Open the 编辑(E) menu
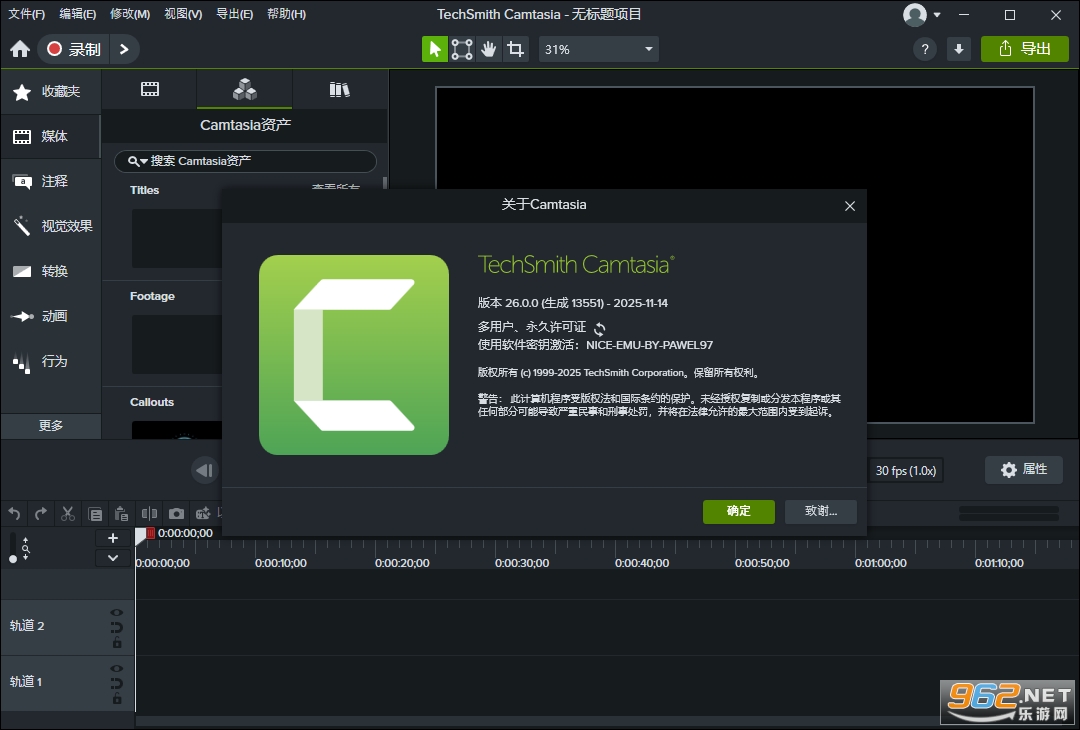1080x730 pixels. point(78,14)
